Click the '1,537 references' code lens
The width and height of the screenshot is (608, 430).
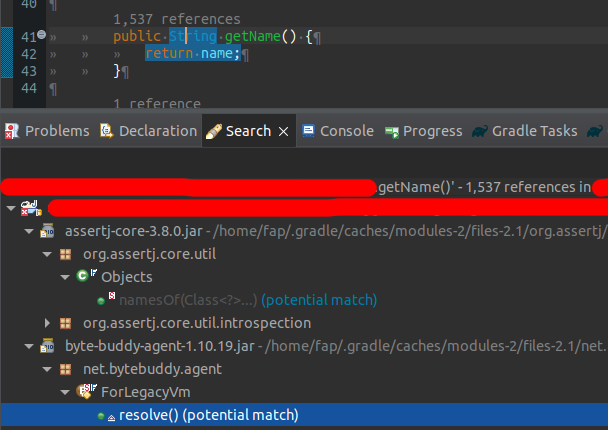tap(177, 19)
